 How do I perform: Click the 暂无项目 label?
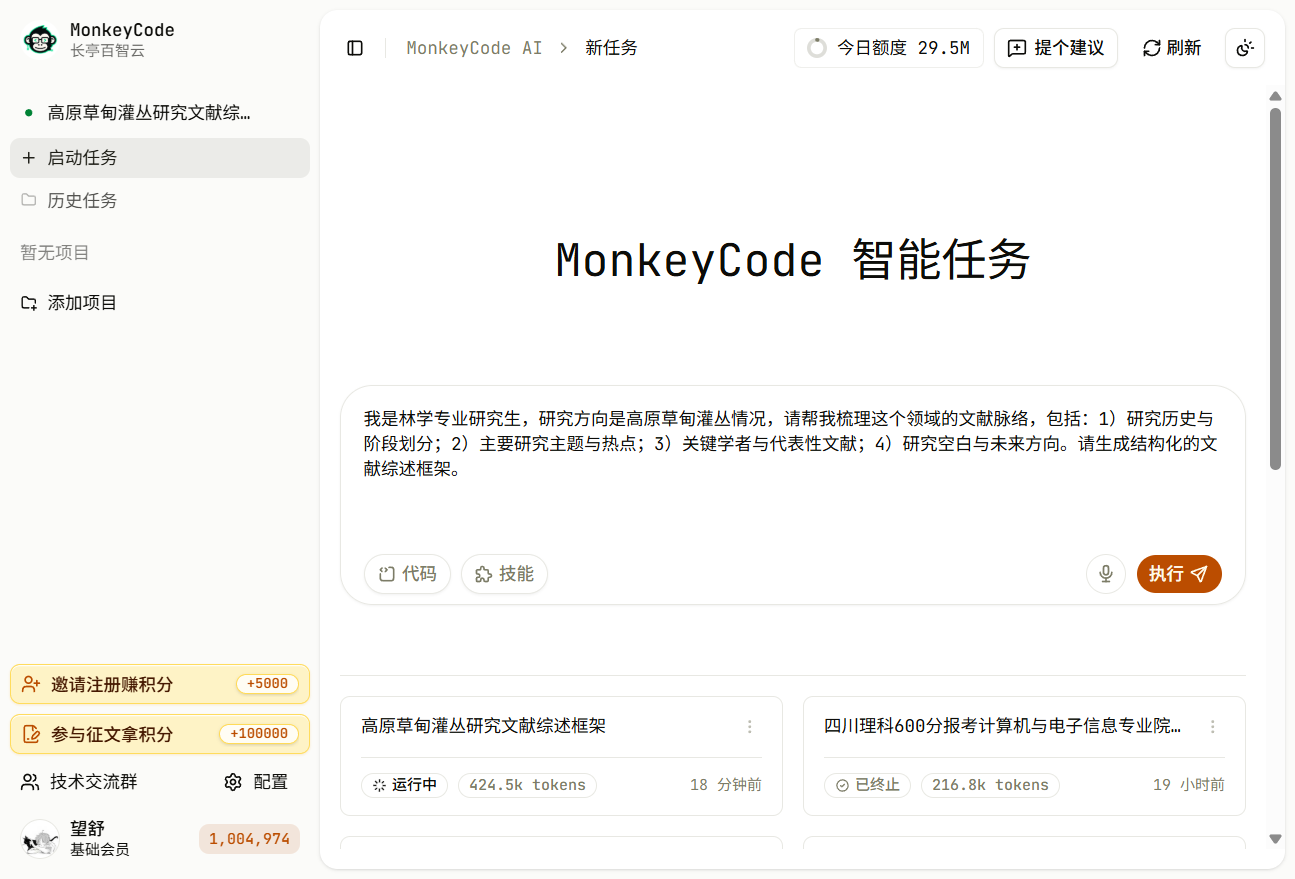pos(55,253)
